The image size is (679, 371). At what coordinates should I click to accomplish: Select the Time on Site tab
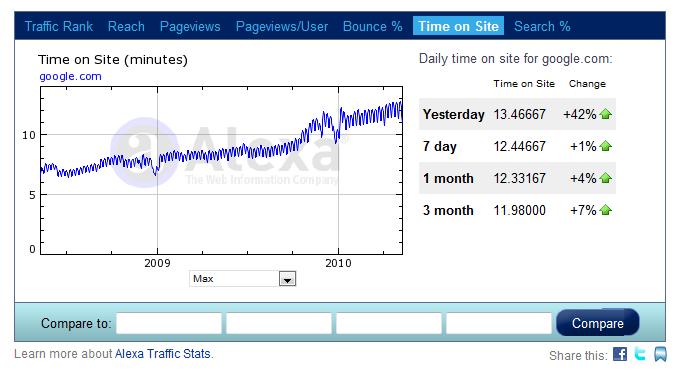[458, 26]
